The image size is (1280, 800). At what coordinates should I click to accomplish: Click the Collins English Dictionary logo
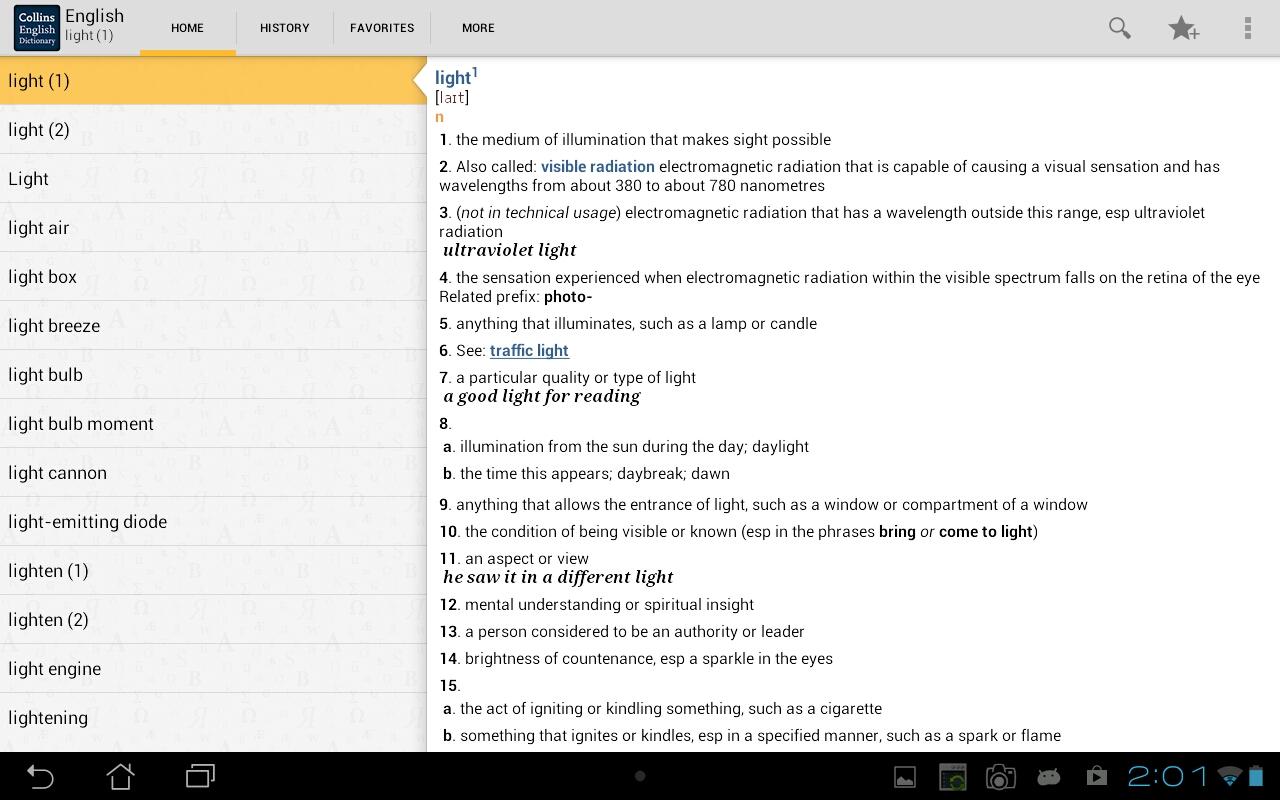[x=36, y=27]
